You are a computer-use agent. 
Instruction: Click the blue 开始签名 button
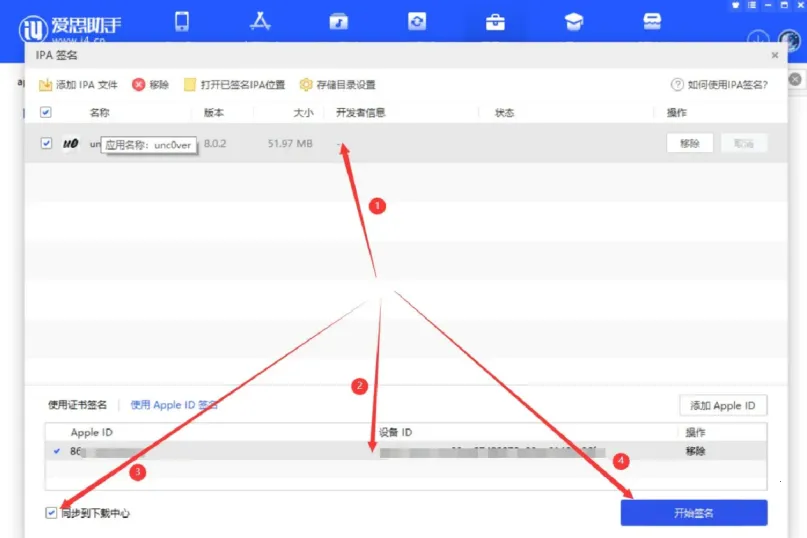694,513
